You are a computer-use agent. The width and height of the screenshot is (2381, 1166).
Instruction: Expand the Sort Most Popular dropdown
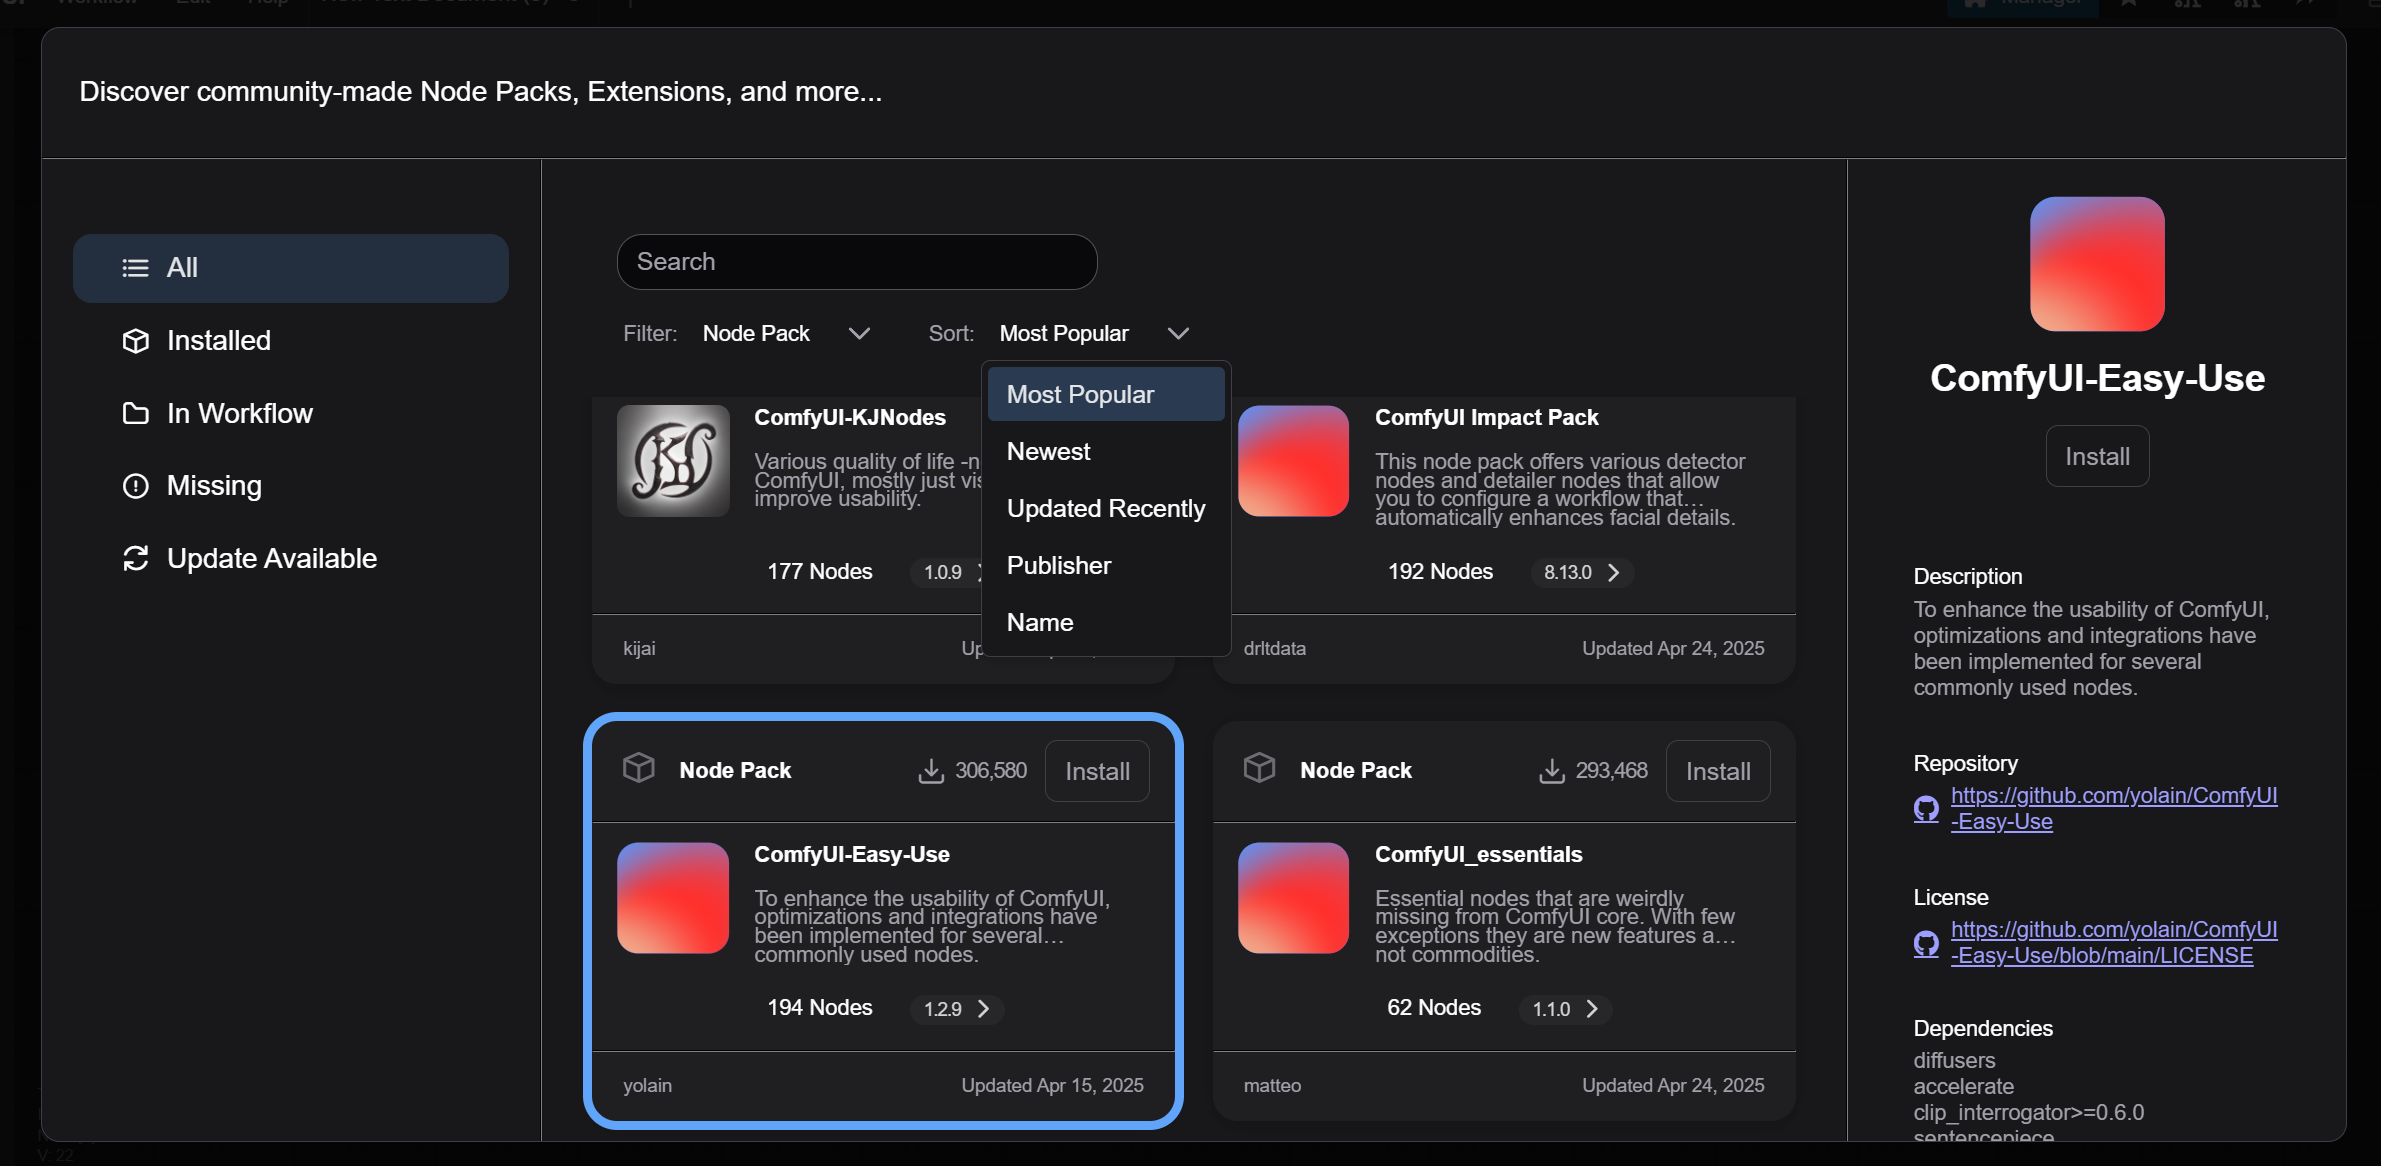pyautogui.click(x=1094, y=333)
